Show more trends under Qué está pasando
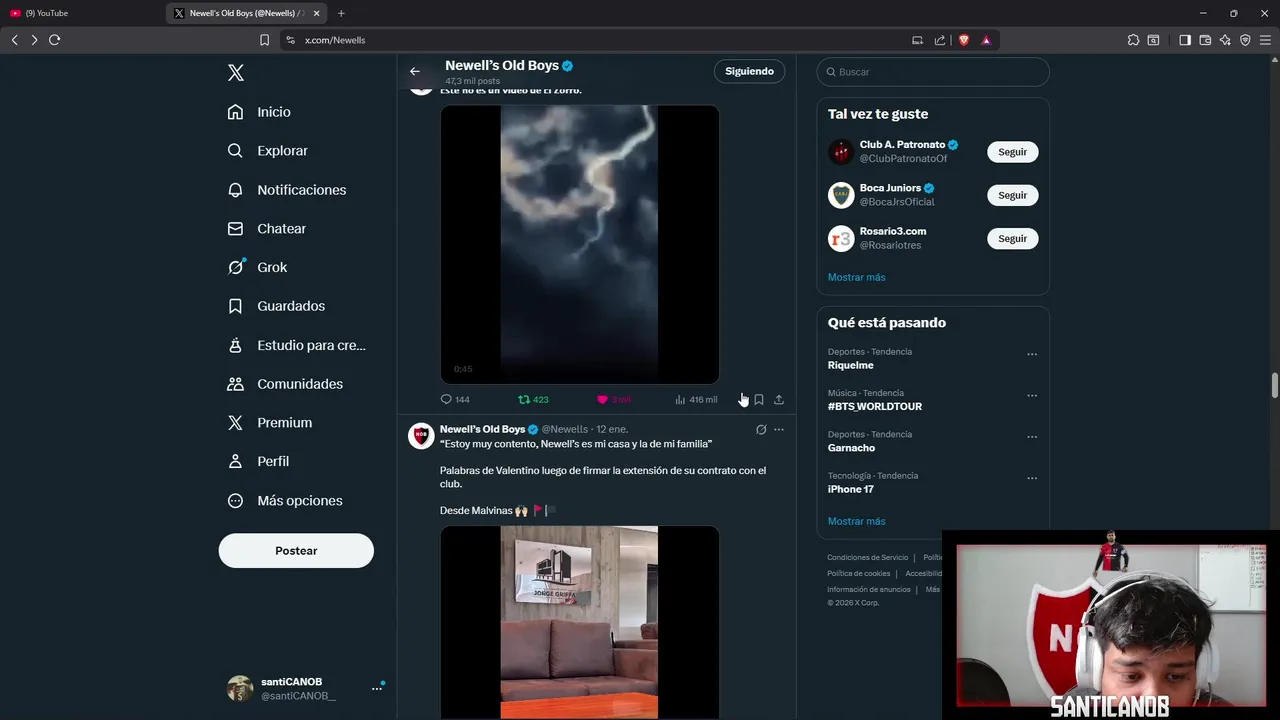The width and height of the screenshot is (1280, 720). pyautogui.click(x=856, y=521)
